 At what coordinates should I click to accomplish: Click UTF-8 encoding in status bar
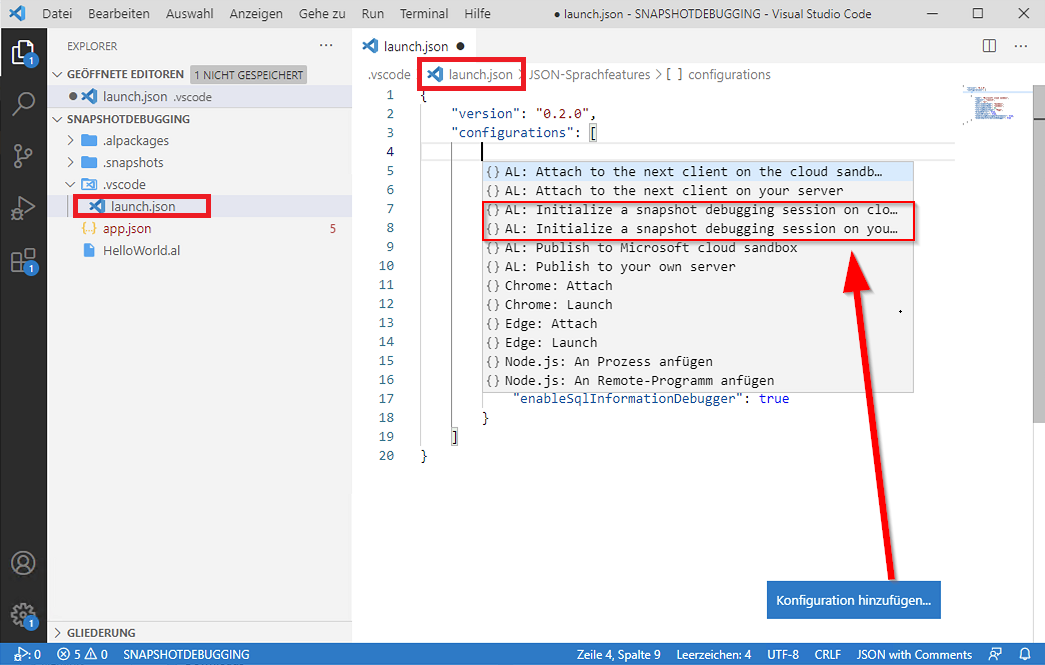pyautogui.click(x=782, y=654)
